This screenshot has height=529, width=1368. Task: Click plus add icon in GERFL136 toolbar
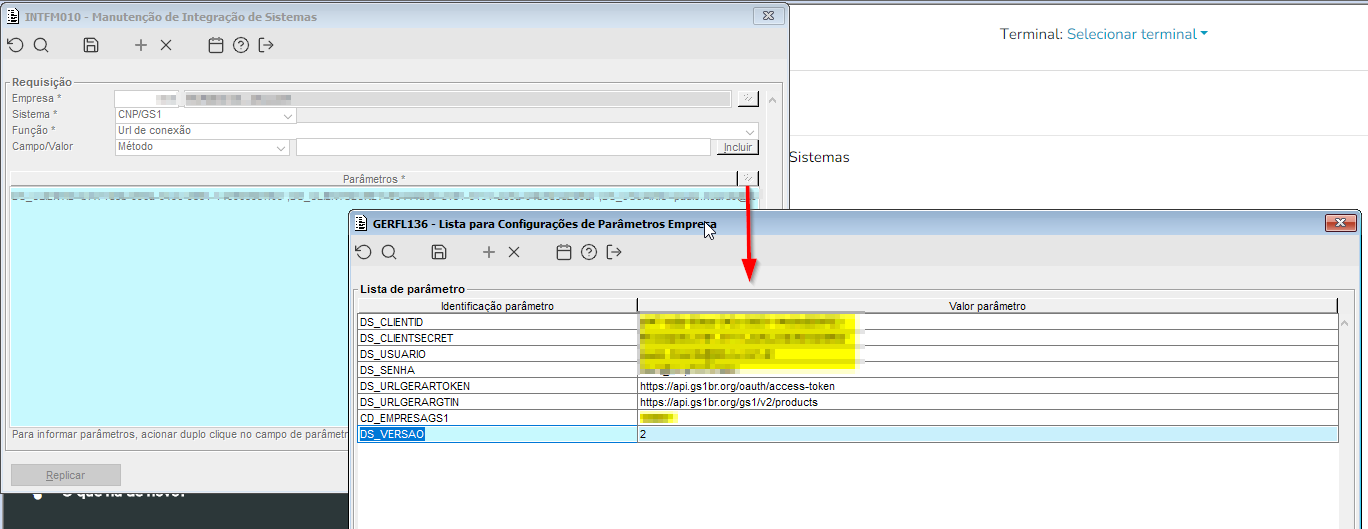click(x=489, y=252)
